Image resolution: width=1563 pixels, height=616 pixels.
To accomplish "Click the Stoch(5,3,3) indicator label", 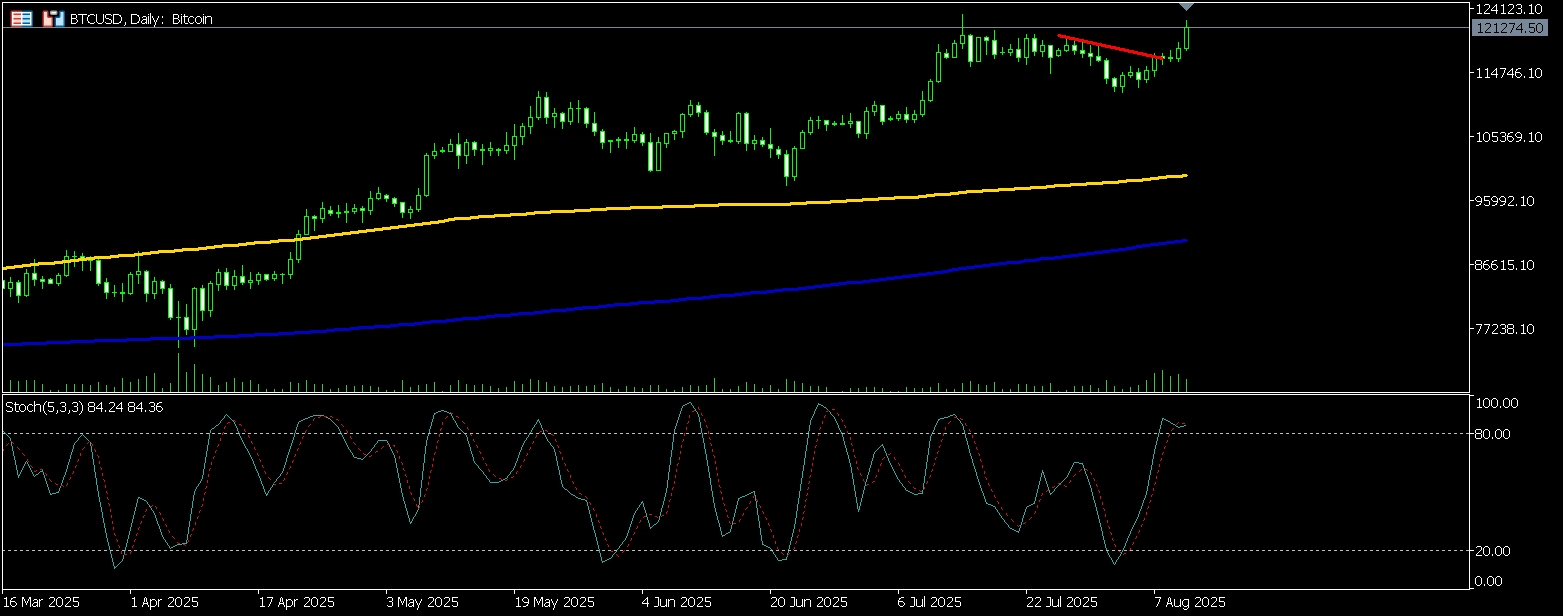I will (84, 407).
